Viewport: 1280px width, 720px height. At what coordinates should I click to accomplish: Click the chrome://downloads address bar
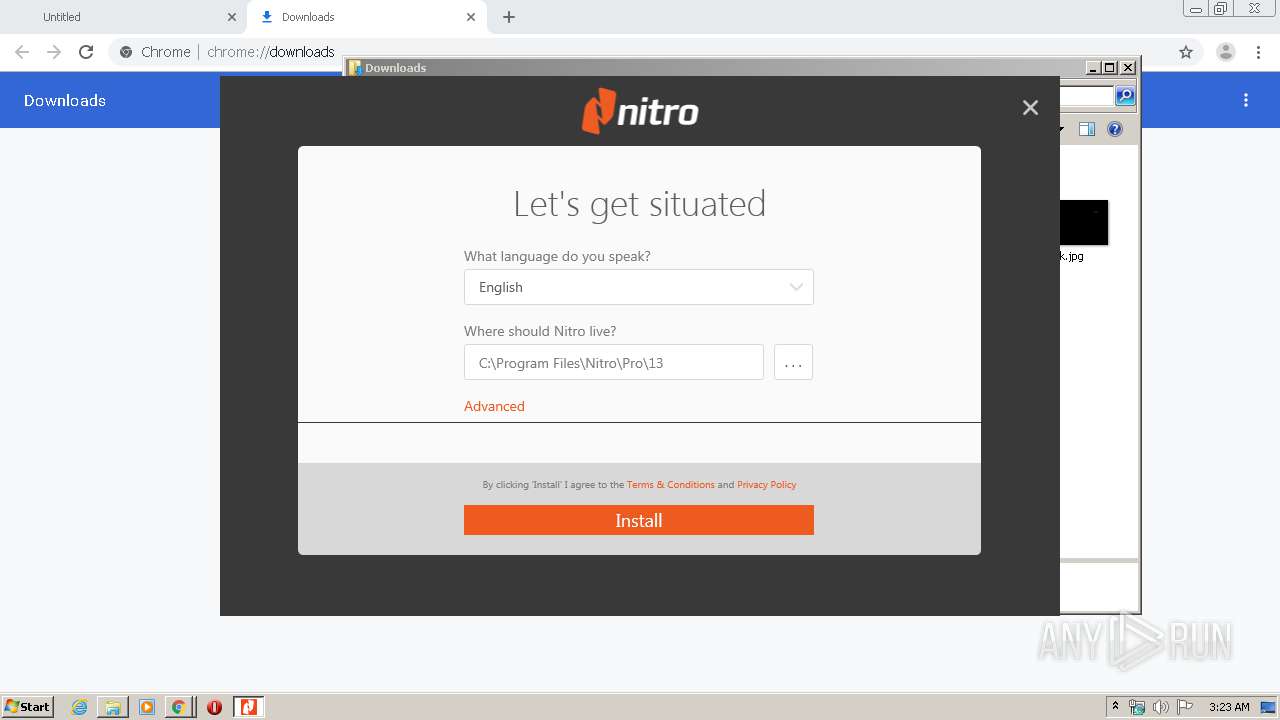pos(640,52)
